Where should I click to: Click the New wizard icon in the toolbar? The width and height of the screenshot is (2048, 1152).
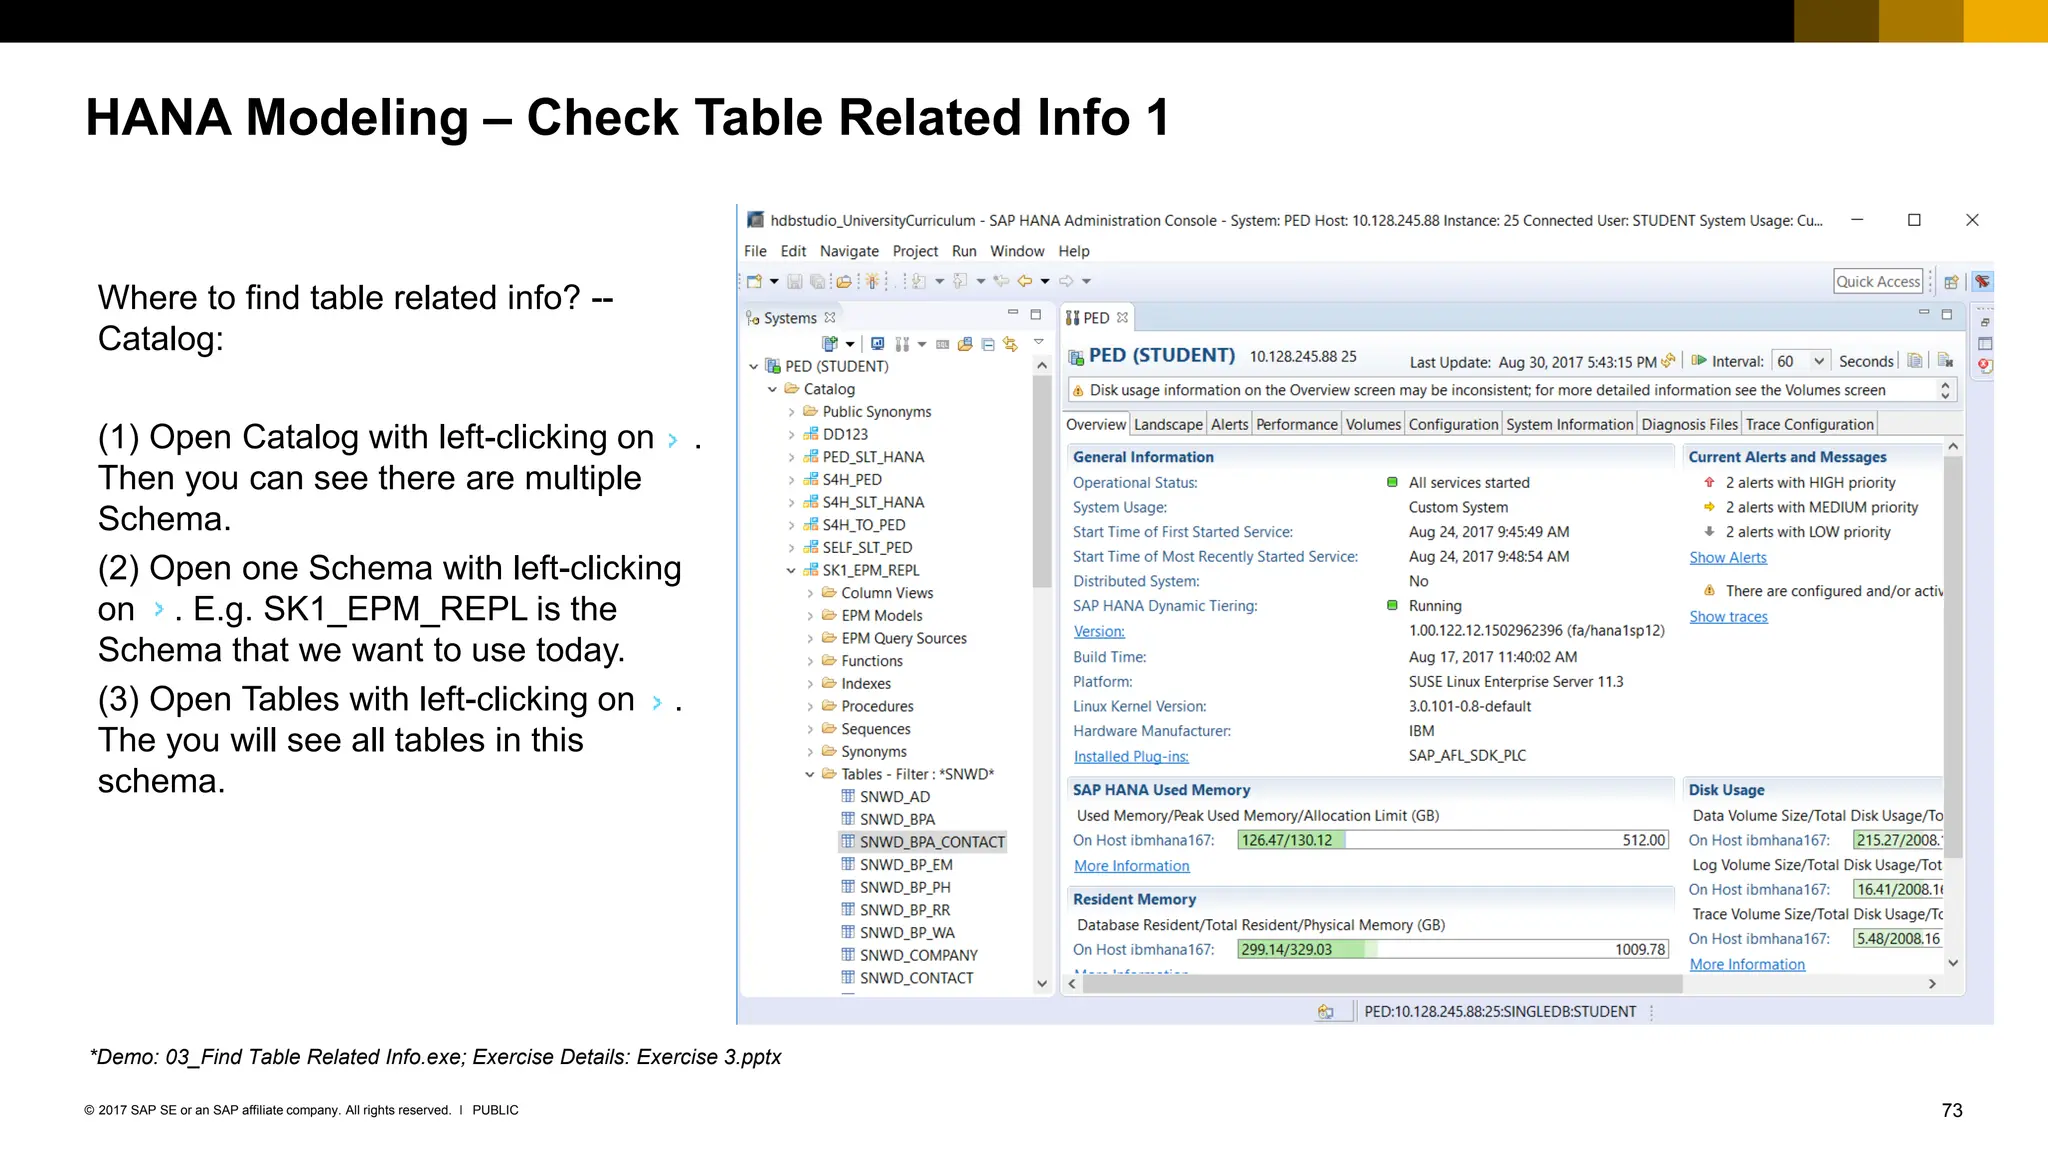pos(755,282)
